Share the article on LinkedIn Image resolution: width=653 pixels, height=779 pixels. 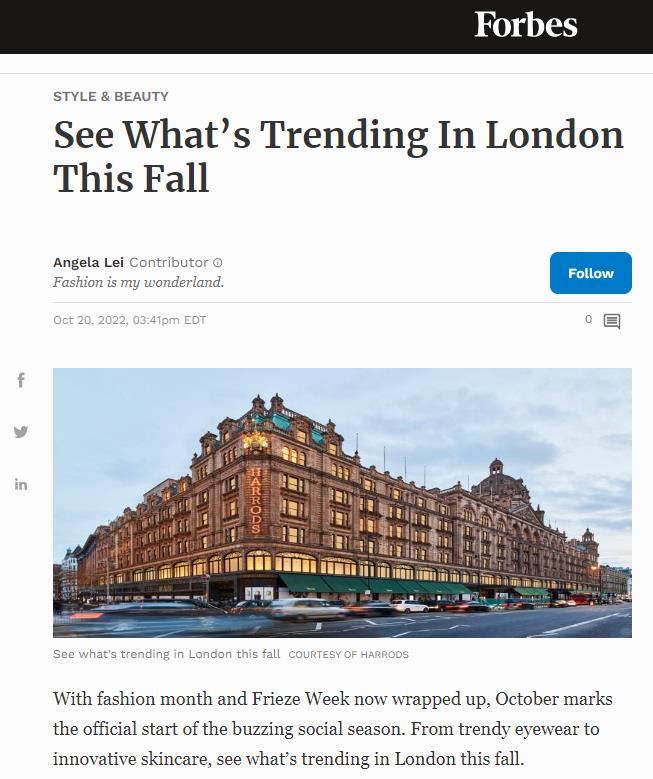21,484
